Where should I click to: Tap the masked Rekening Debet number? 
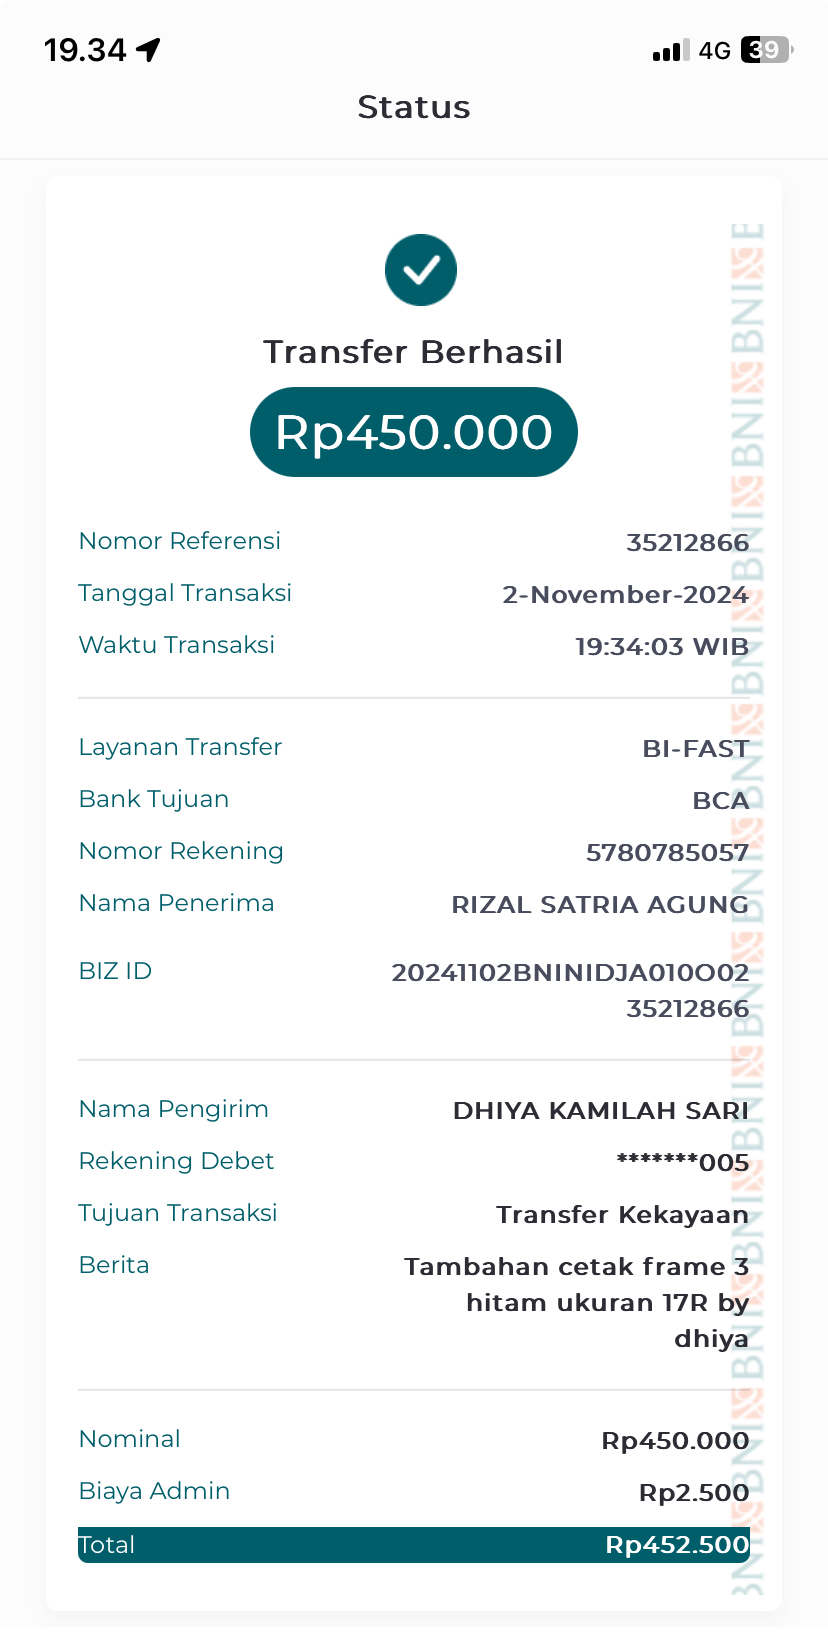tap(683, 1163)
